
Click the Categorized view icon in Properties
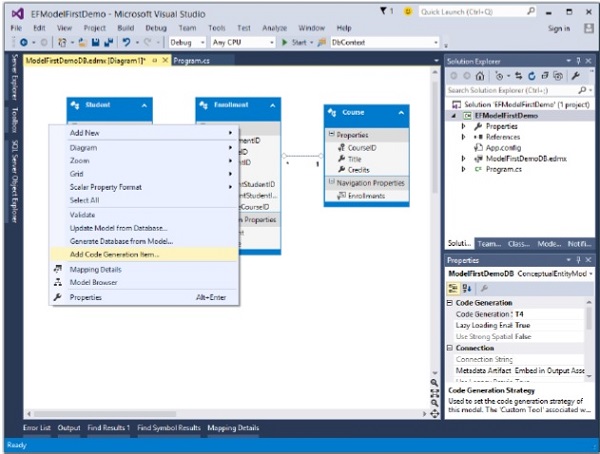(x=454, y=287)
